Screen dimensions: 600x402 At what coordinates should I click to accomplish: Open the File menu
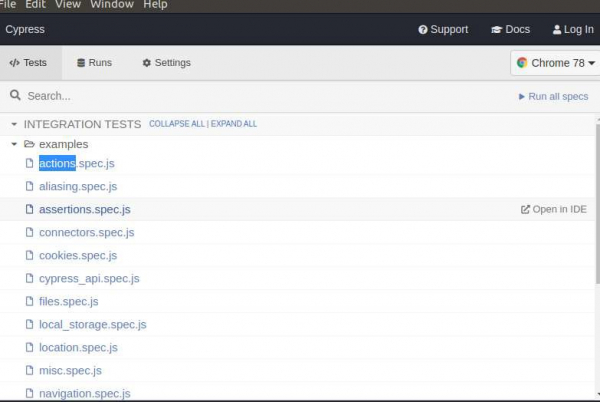coord(8,5)
